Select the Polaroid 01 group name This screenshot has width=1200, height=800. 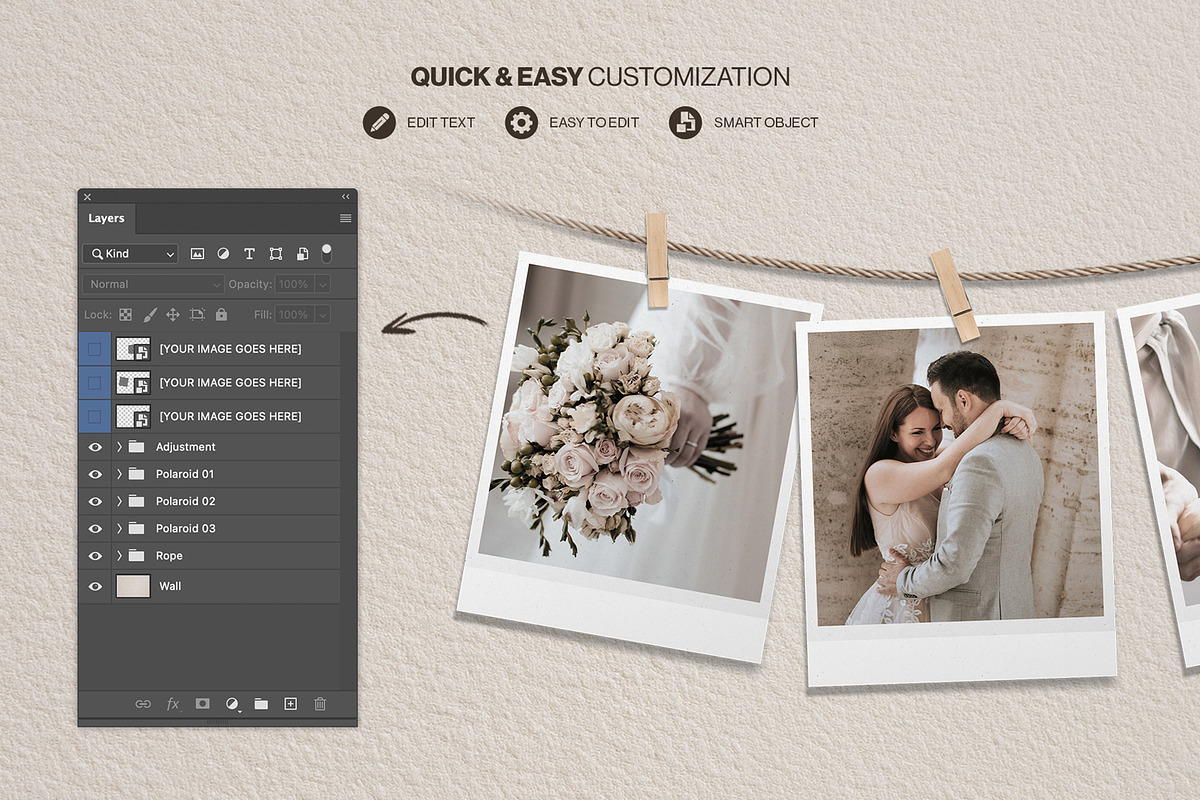(185, 474)
